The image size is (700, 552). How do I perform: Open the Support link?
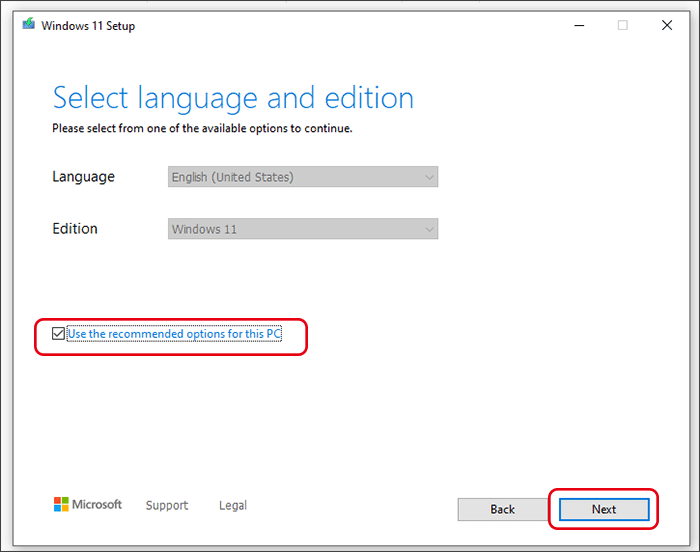click(167, 505)
